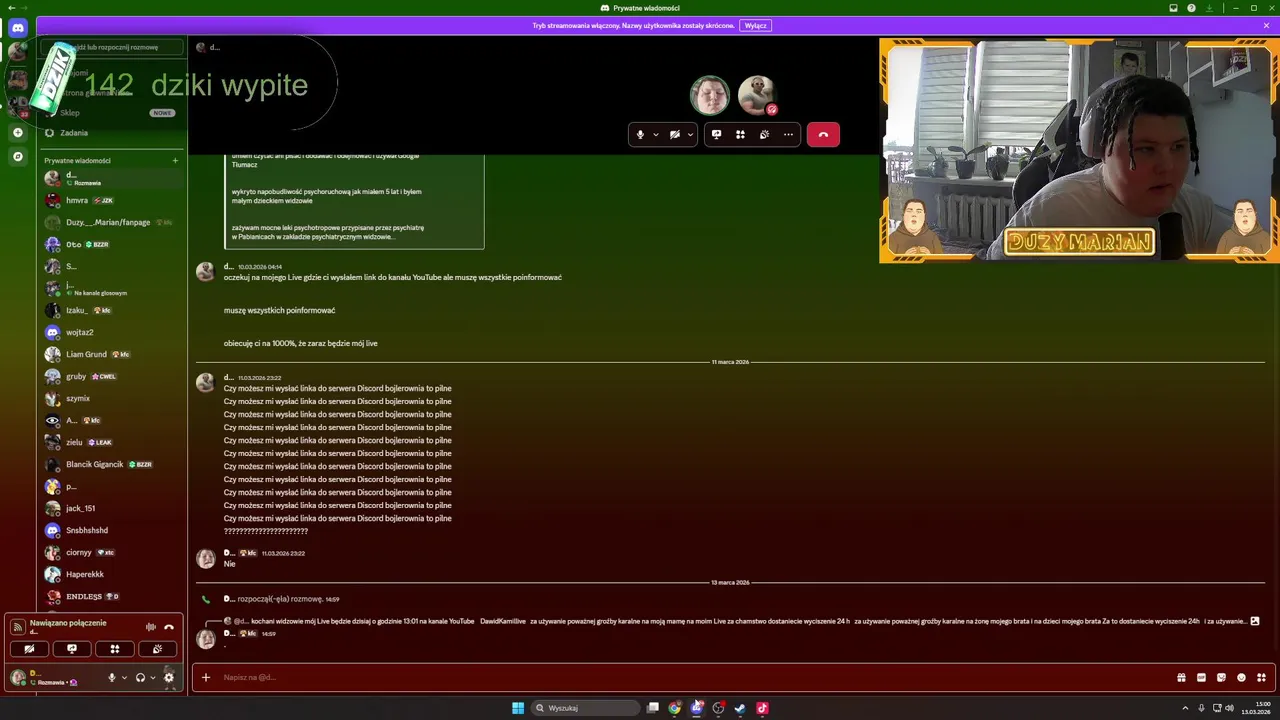The width and height of the screenshot is (1280, 720).
Task: Toggle noise suppression in voice panel
Action: [151, 627]
